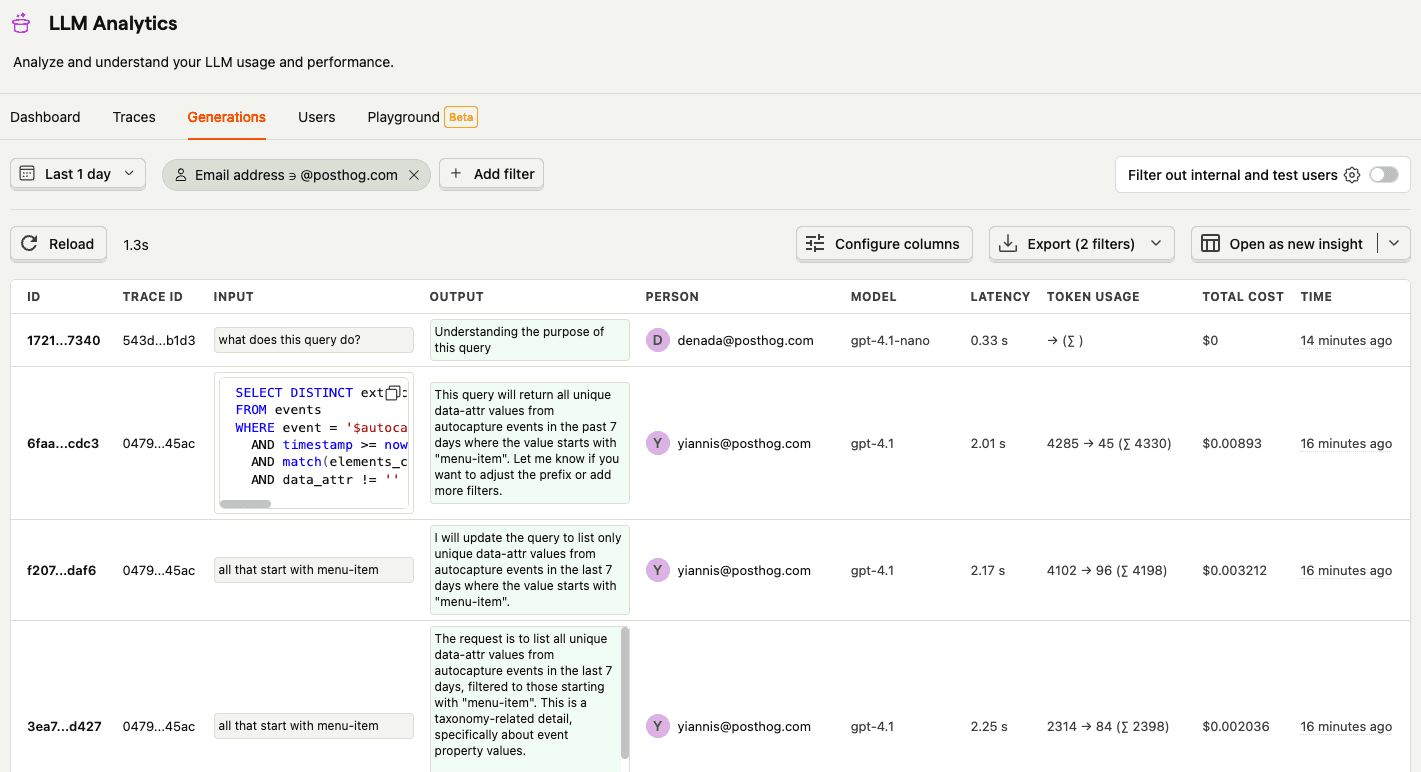Click the '14 minutes ago' time value
Screen dimensions: 1421x772
point(1346,340)
